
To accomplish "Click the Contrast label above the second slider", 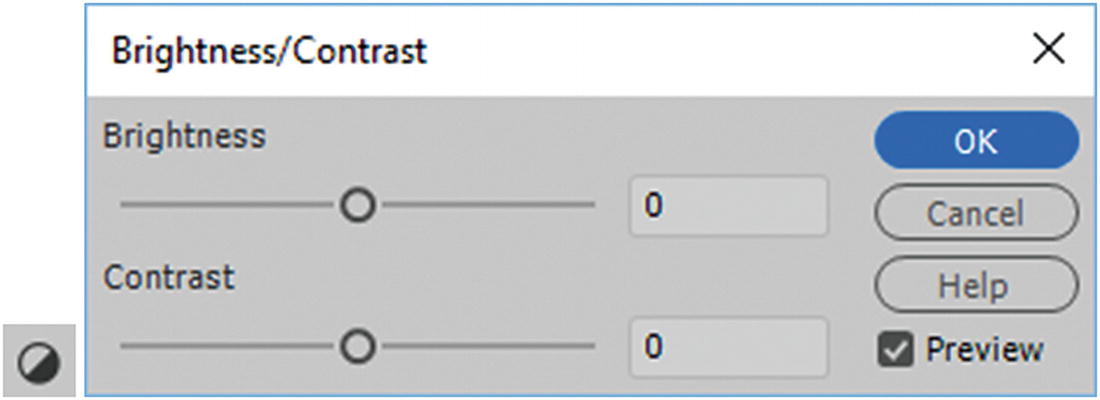I will [x=169, y=277].
